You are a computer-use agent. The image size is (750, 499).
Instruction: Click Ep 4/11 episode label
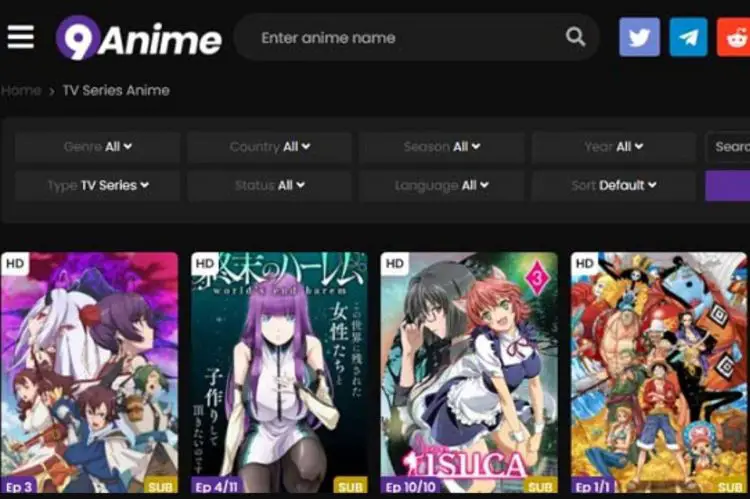pos(216,486)
